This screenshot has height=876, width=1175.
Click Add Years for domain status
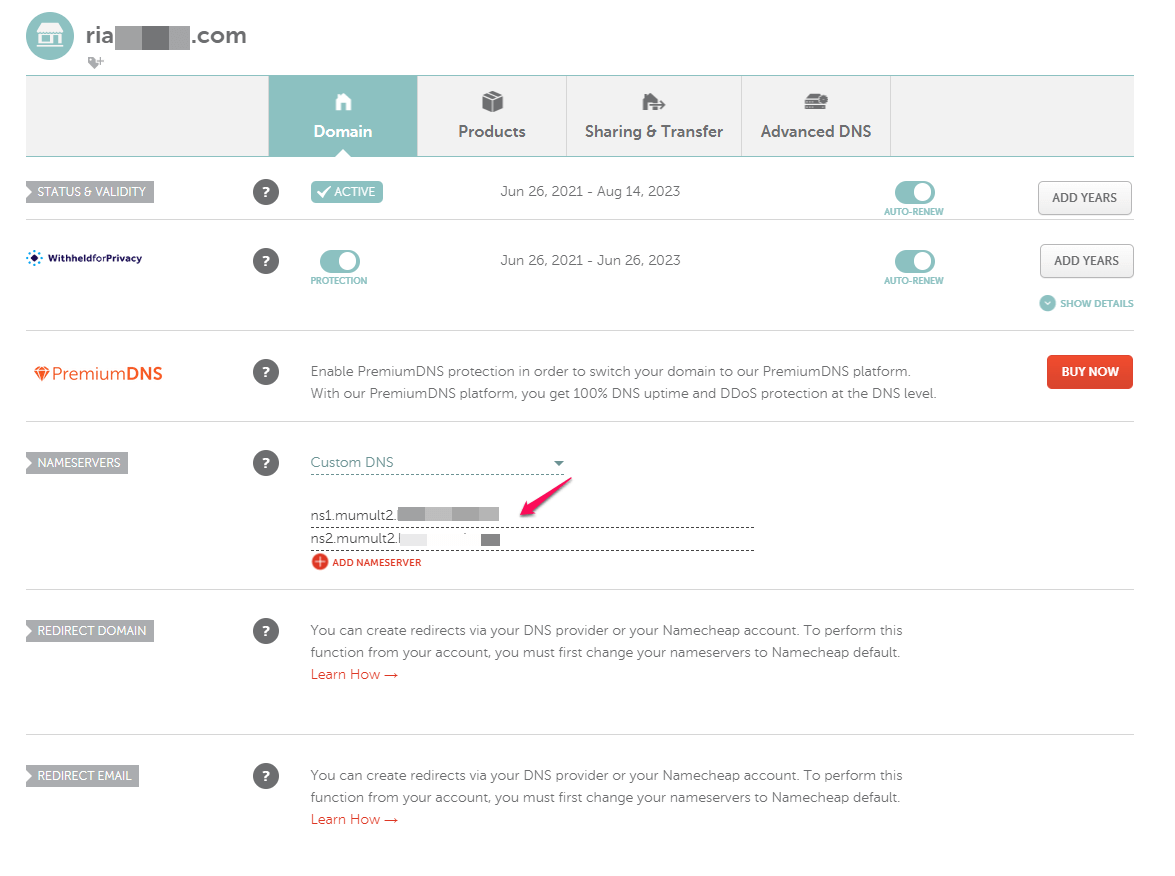(x=1084, y=198)
